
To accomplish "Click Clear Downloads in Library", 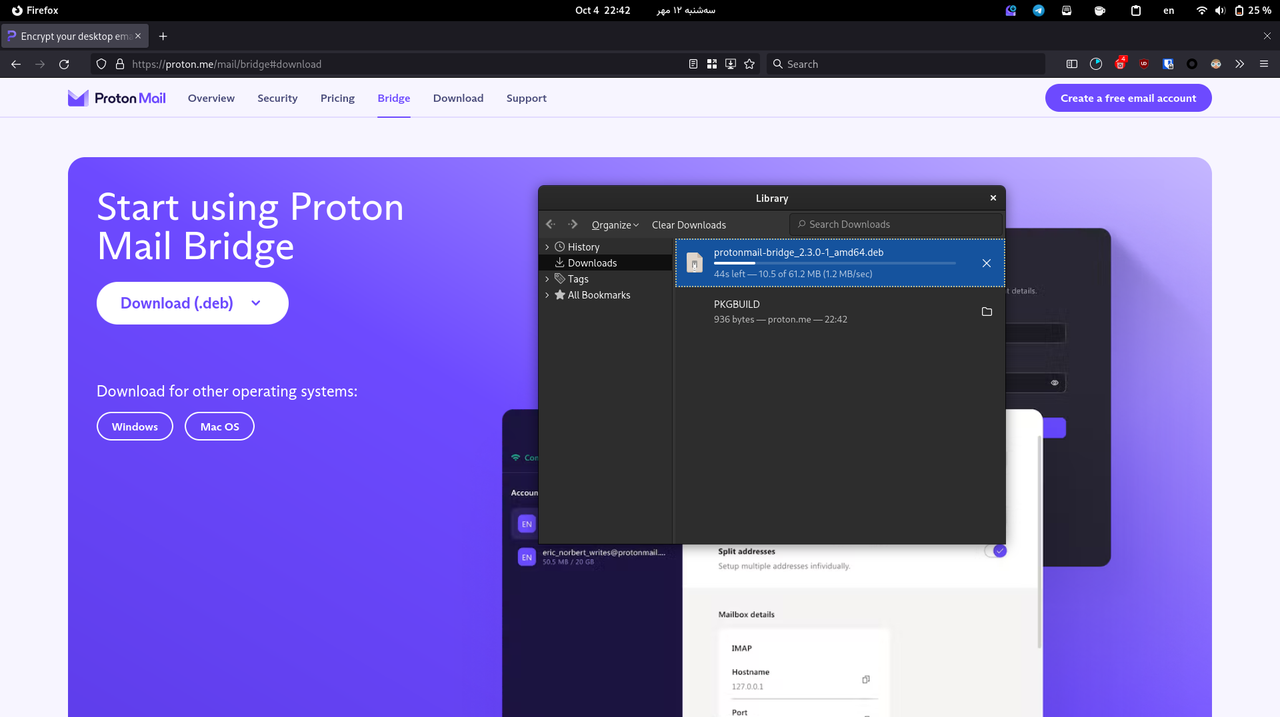I will (689, 225).
